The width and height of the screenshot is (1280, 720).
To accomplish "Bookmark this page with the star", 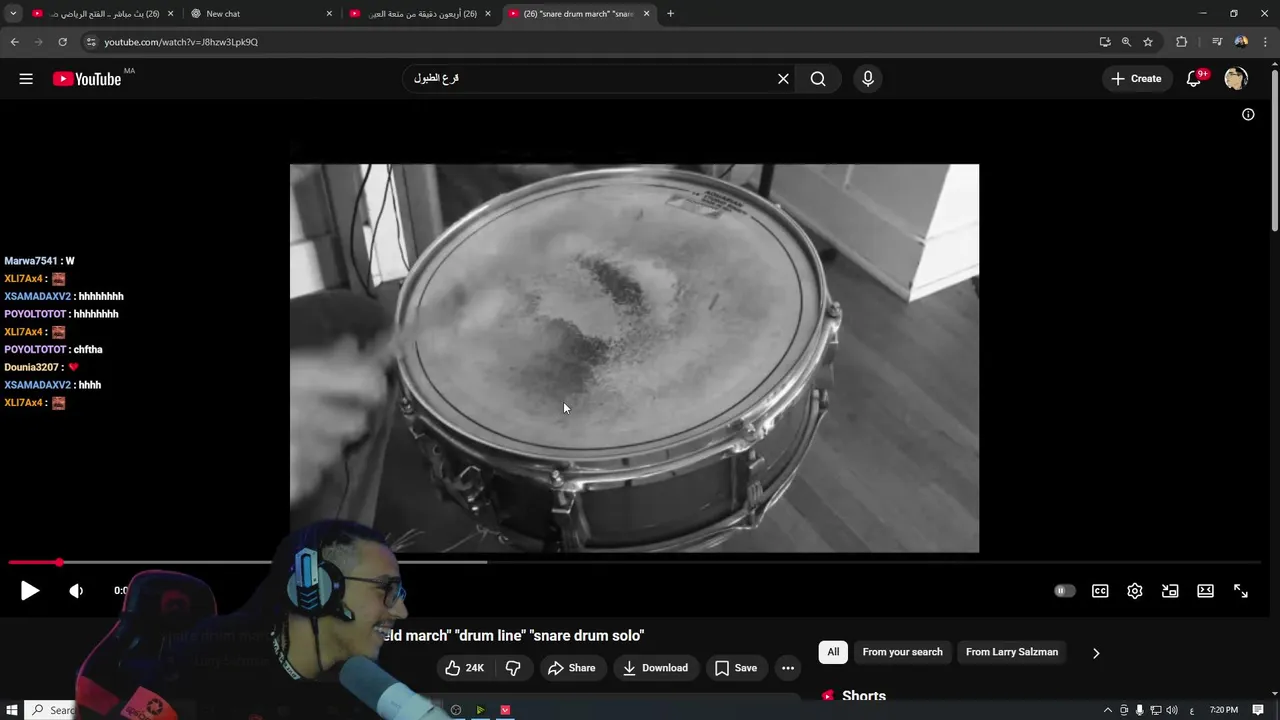I will pos(1148,42).
